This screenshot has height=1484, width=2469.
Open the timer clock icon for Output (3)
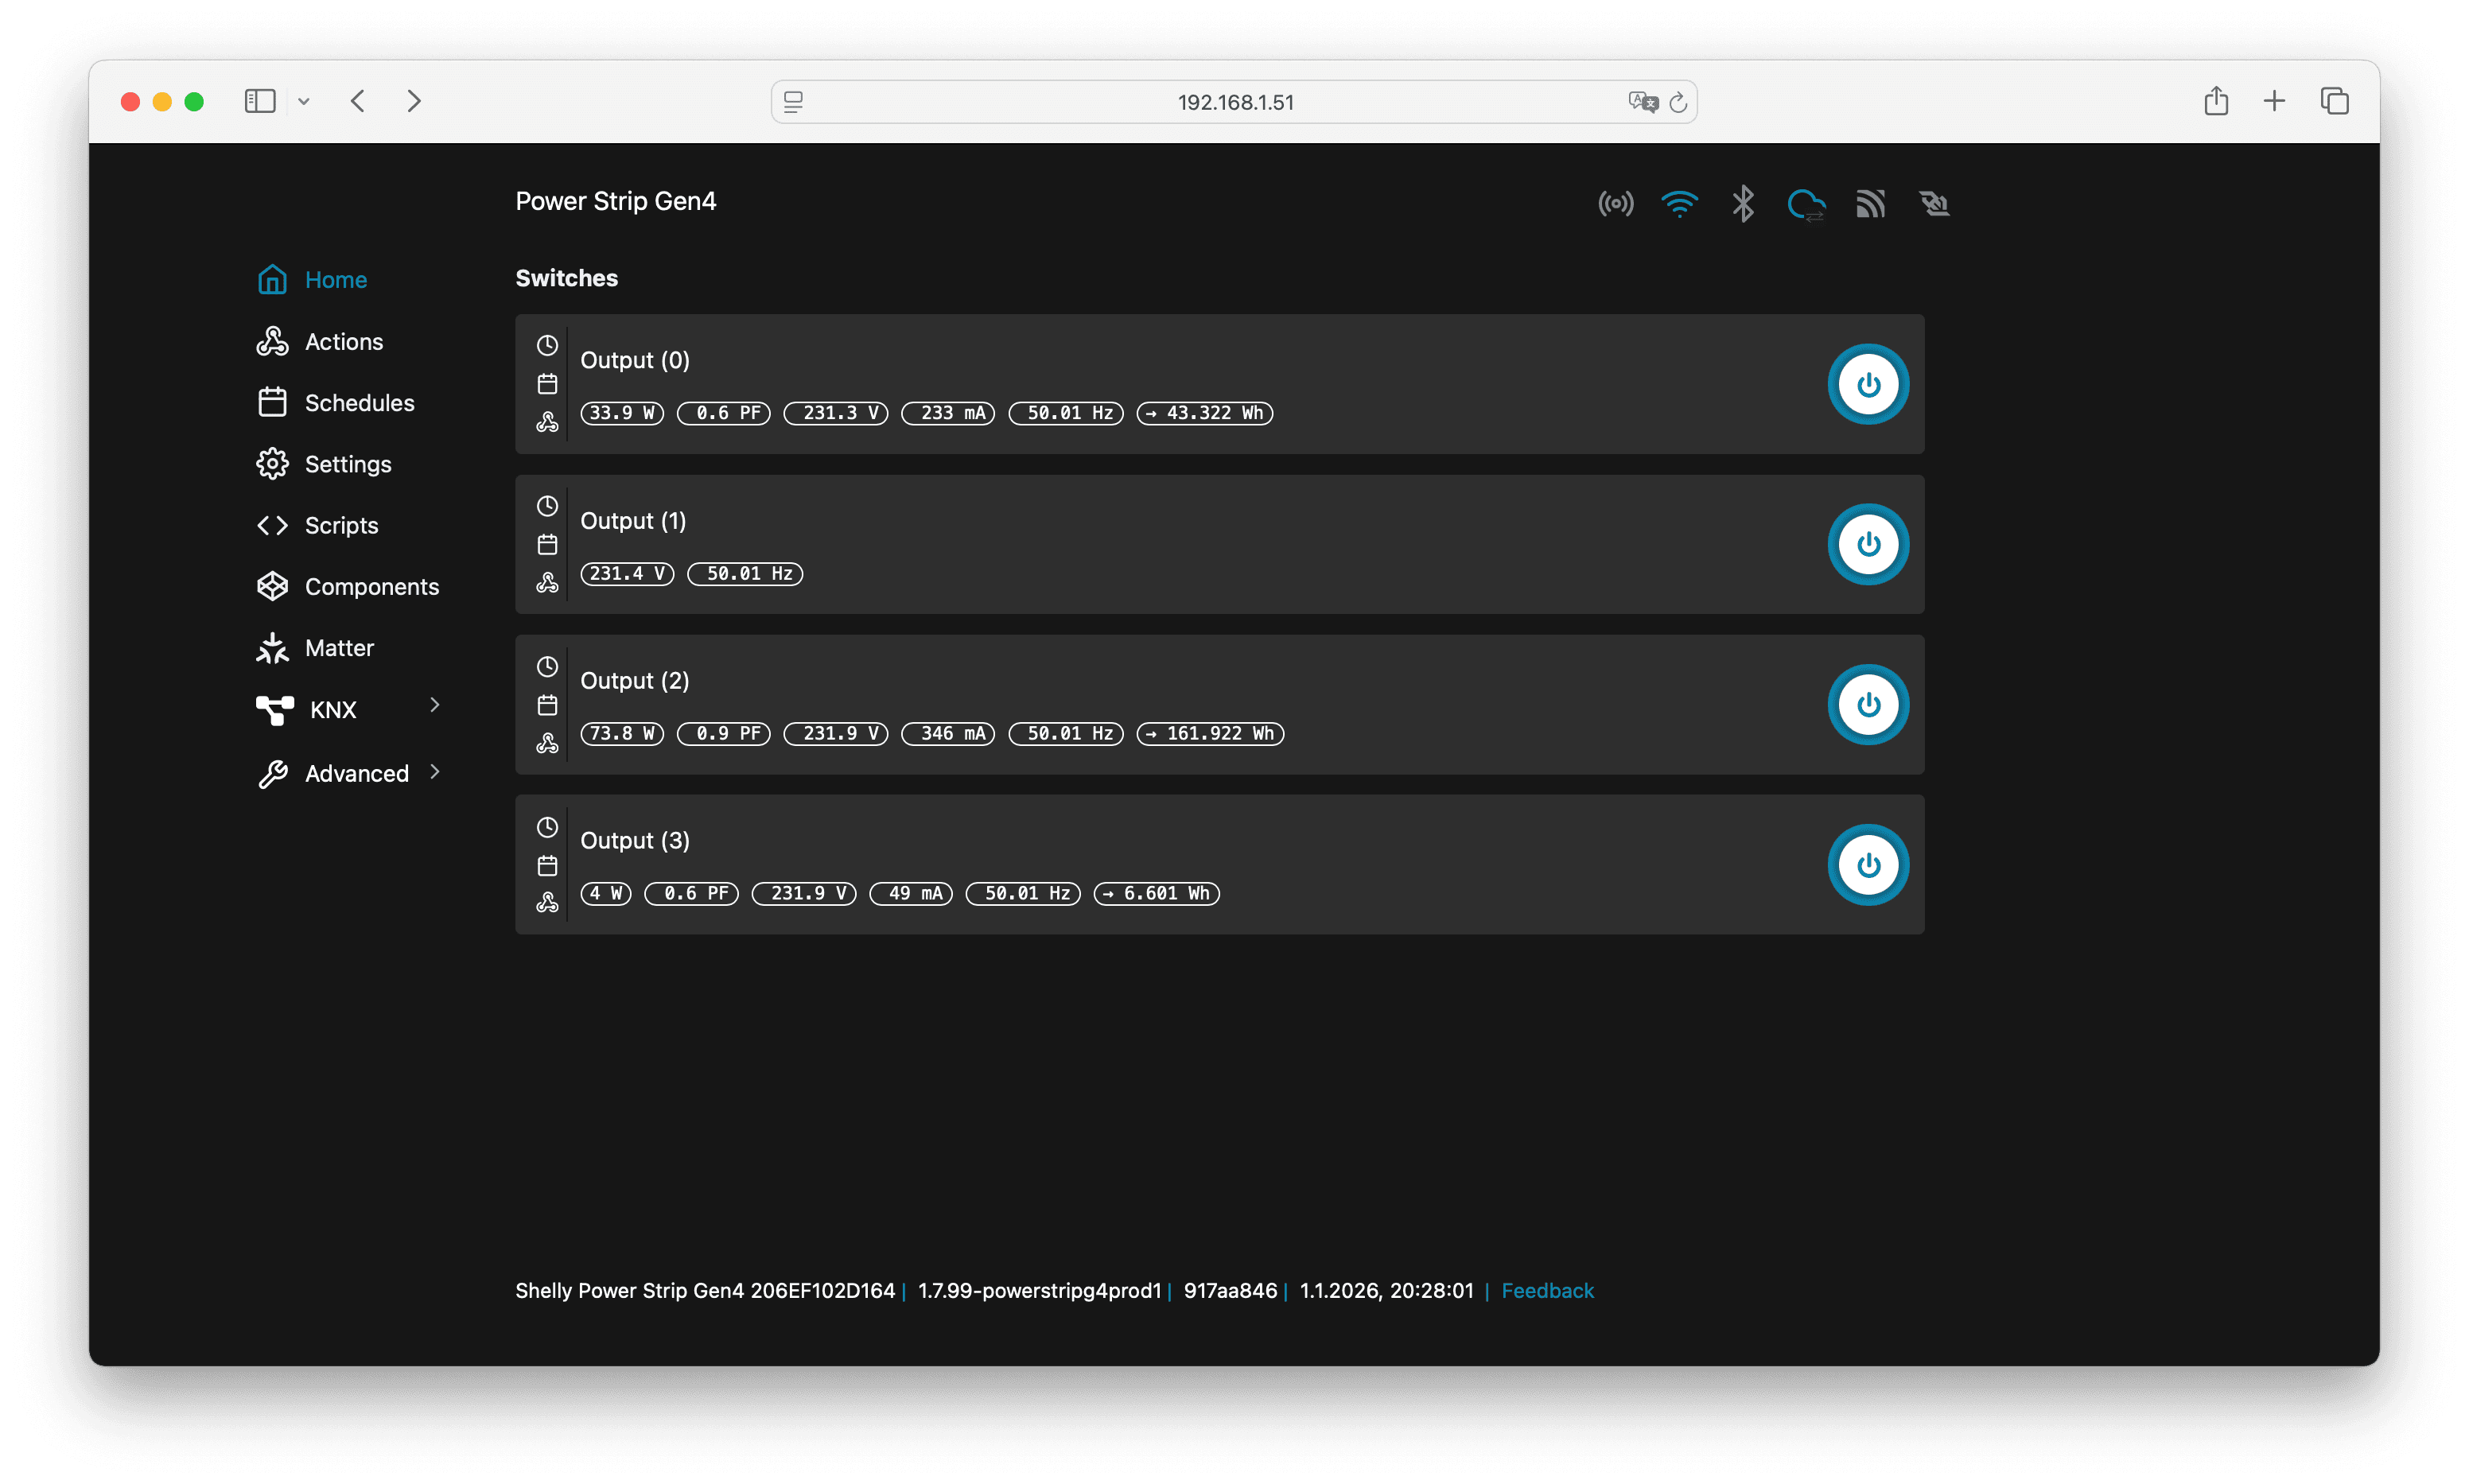click(547, 827)
